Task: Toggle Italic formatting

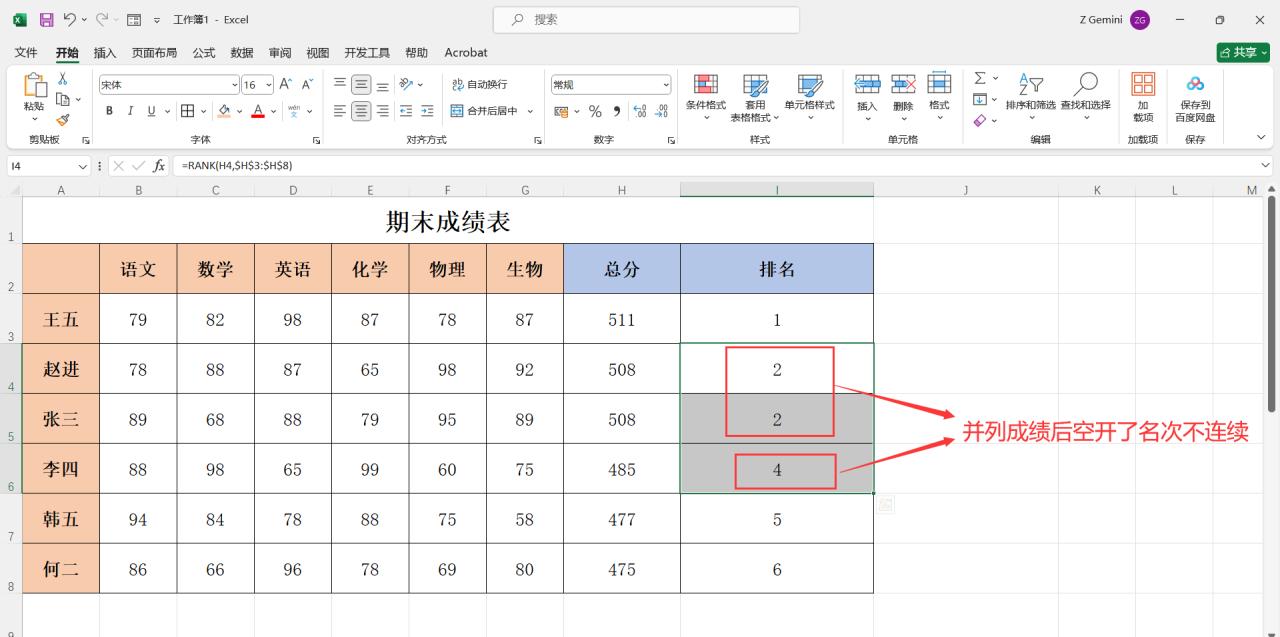Action: [x=130, y=111]
